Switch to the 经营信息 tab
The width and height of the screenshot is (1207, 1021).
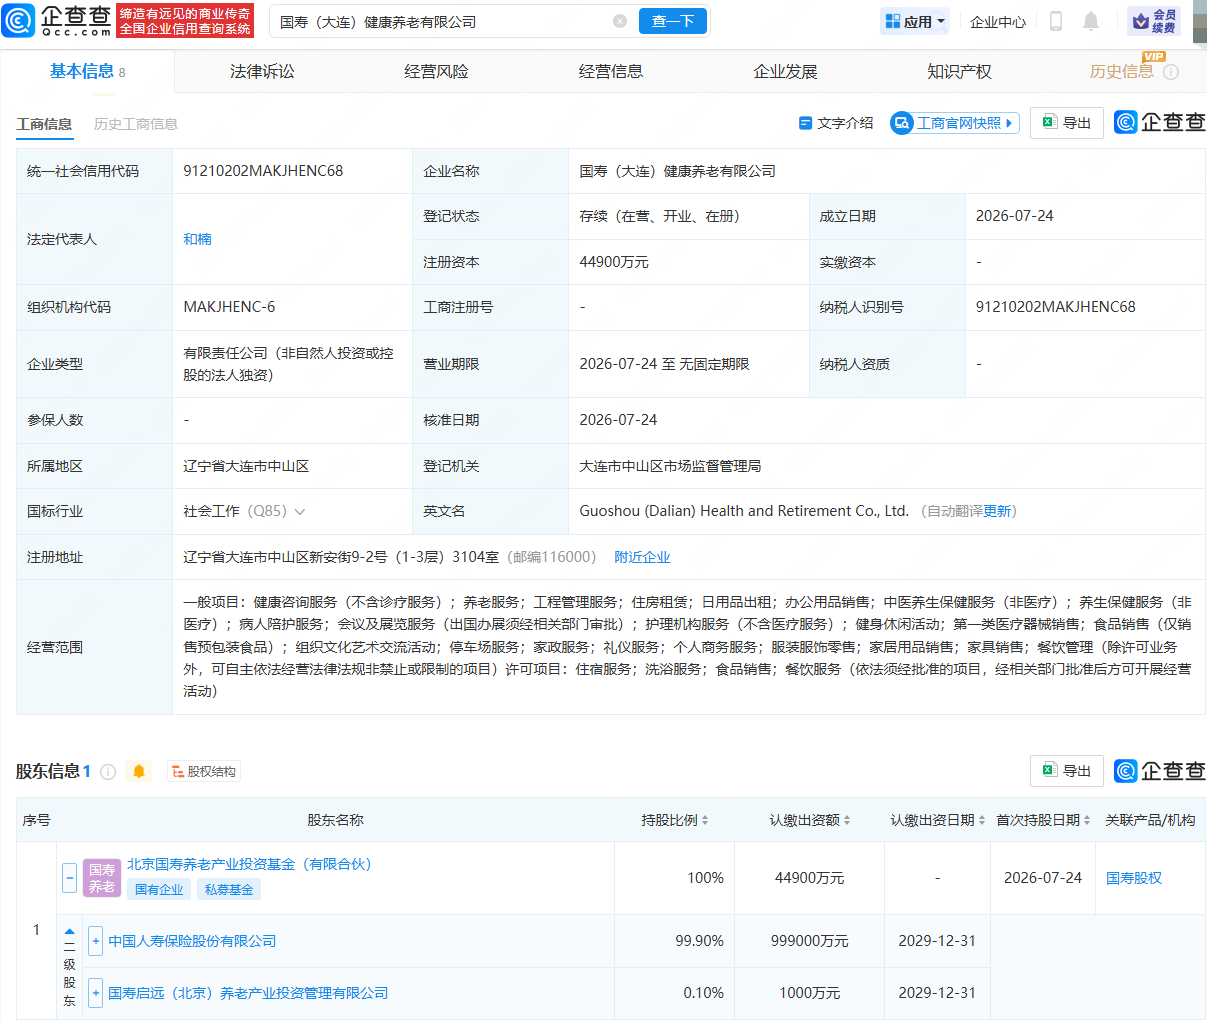coord(610,71)
